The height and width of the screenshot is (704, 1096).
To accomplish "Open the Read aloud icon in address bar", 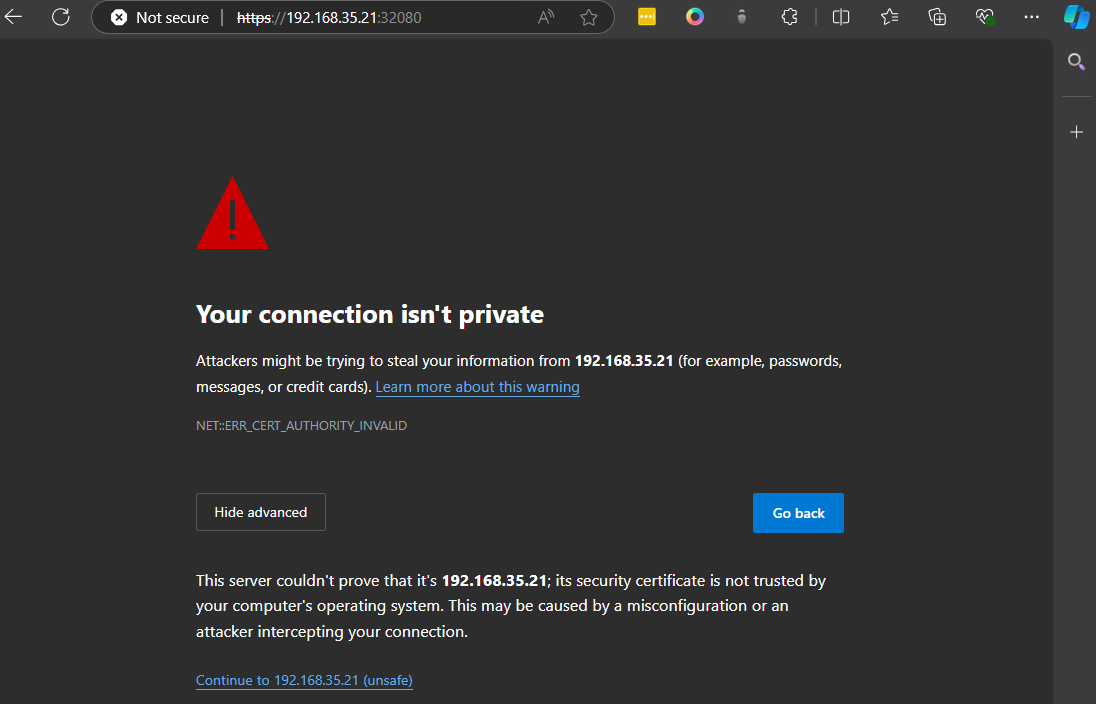I will (546, 17).
